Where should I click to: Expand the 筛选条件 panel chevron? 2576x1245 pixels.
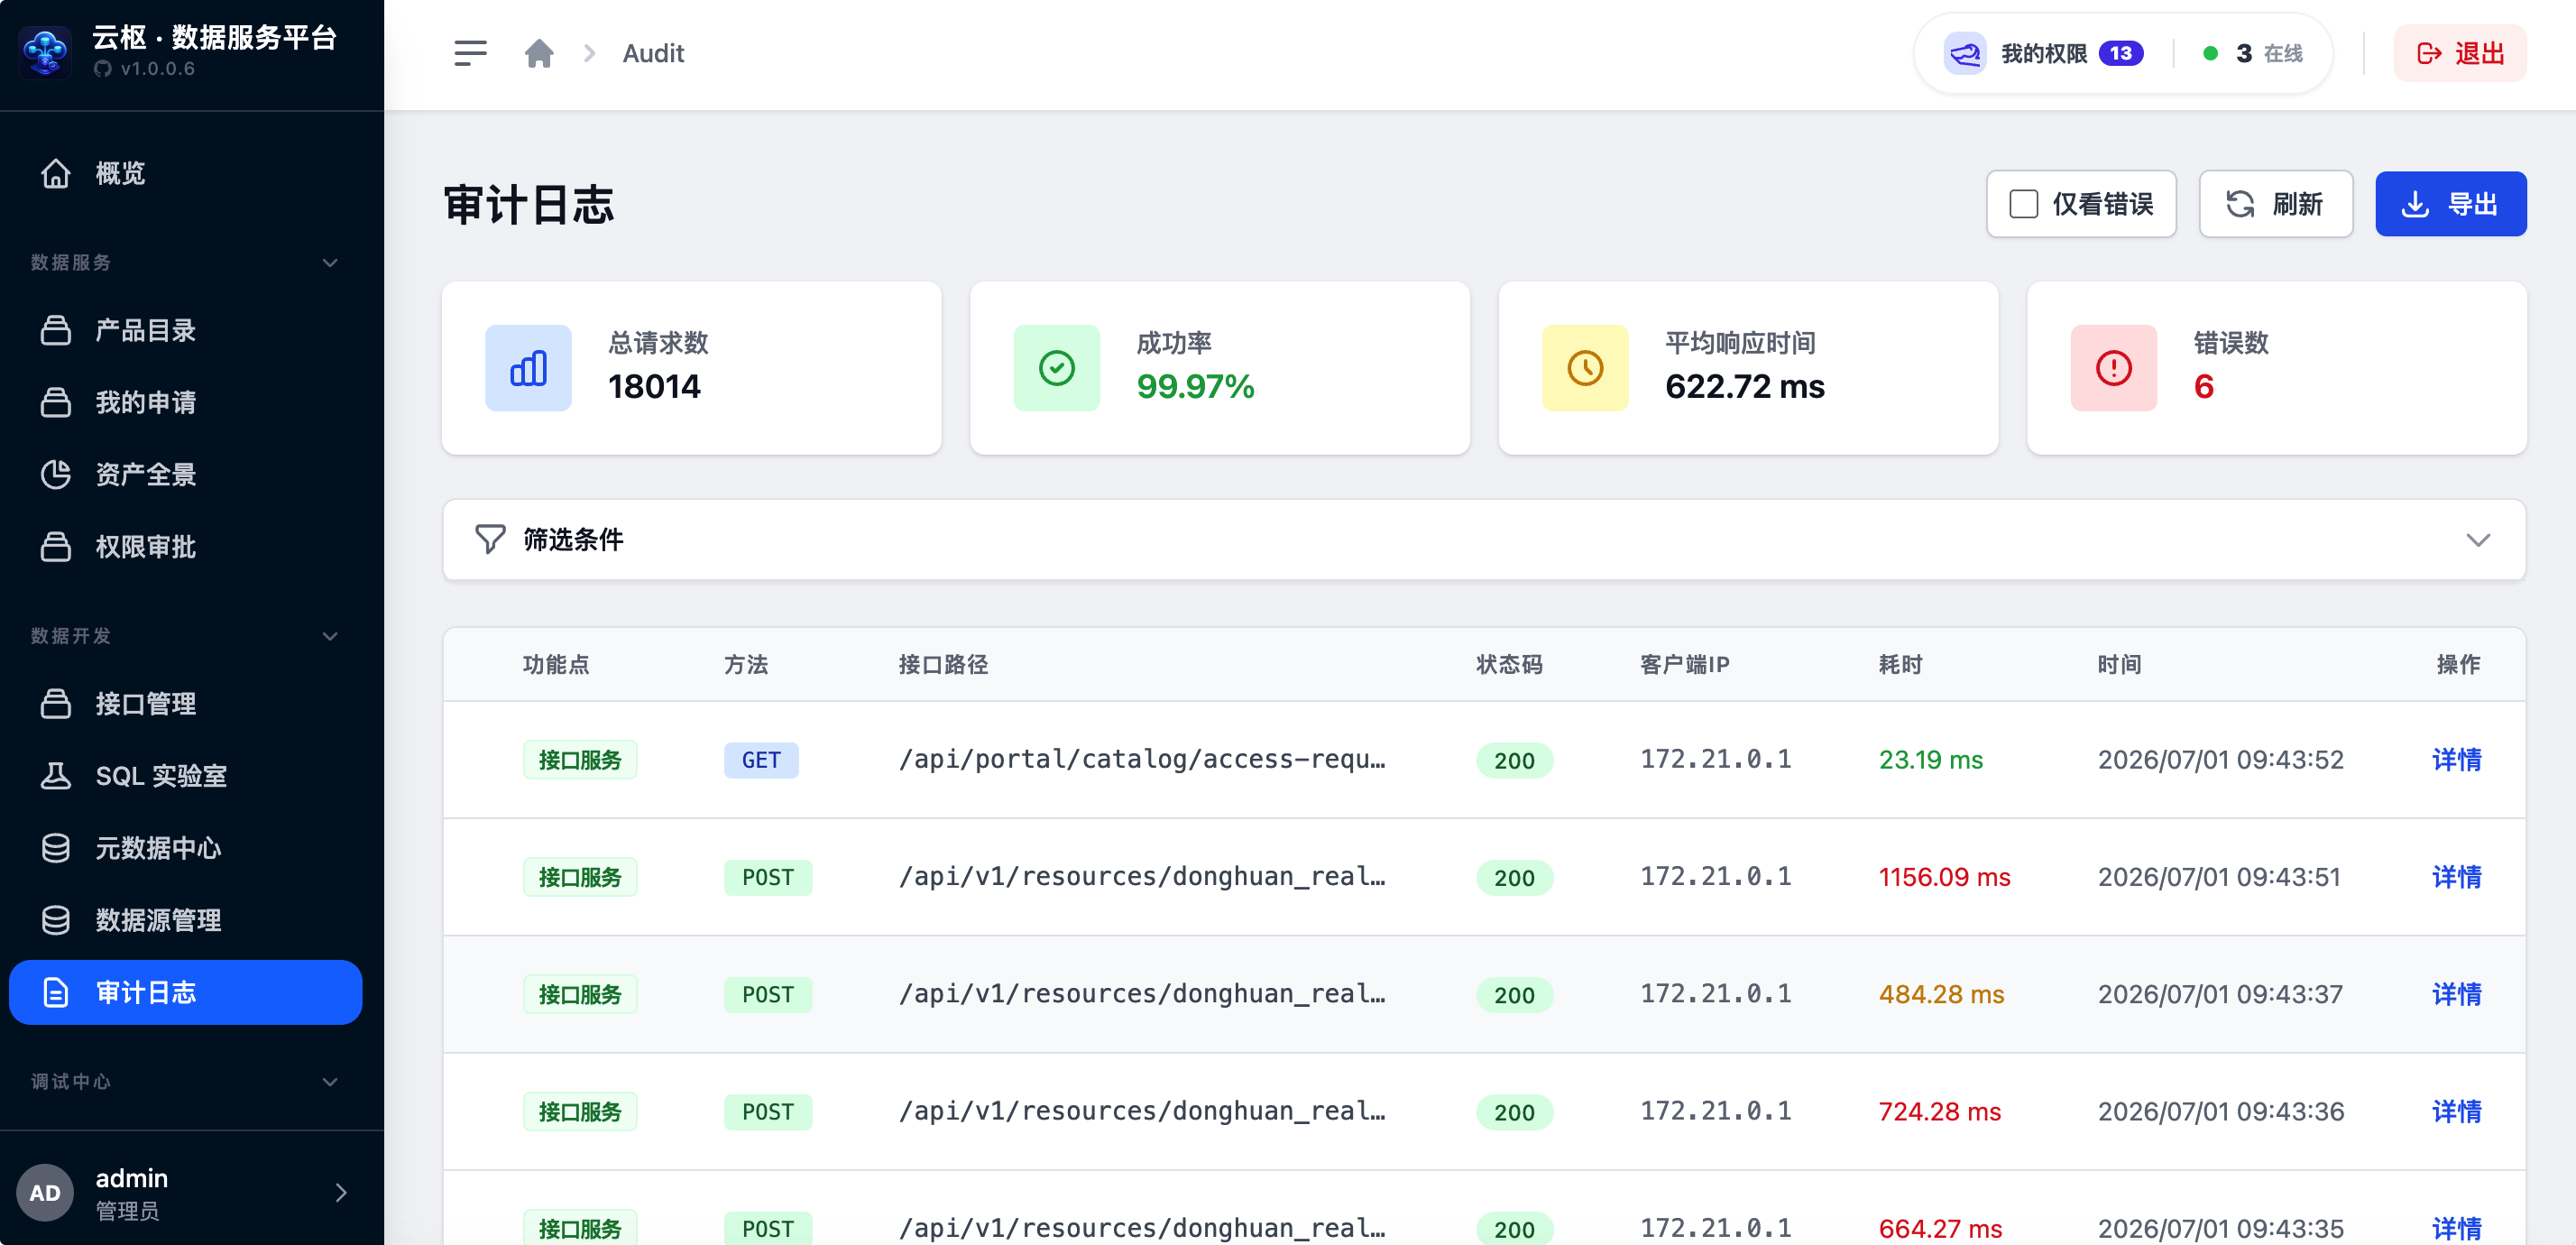pos(2477,539)
